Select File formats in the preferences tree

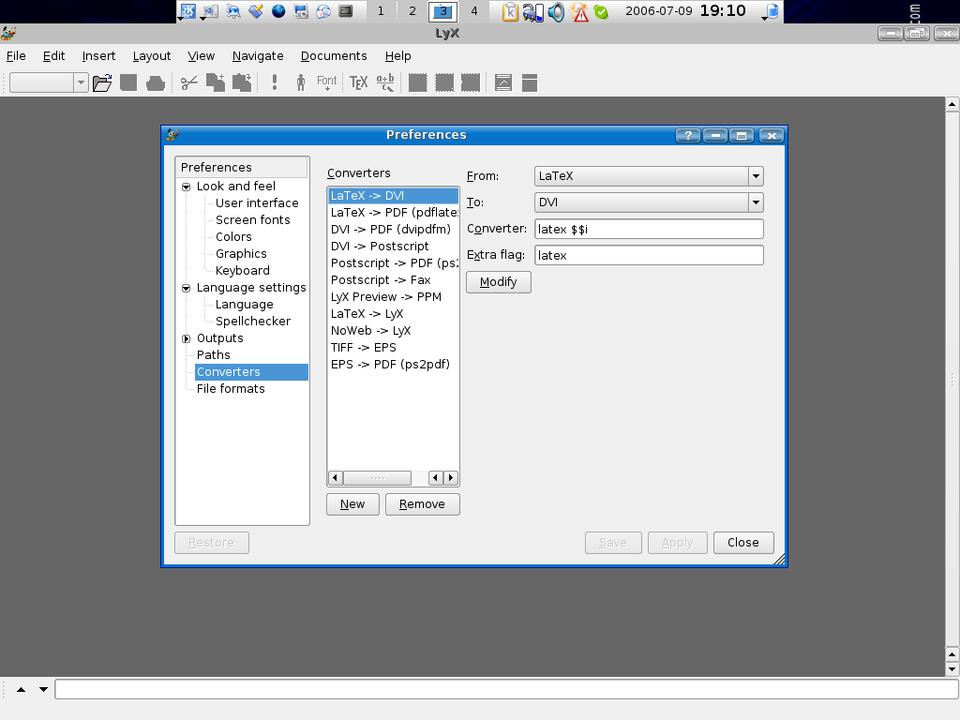[x=231, y=389]
